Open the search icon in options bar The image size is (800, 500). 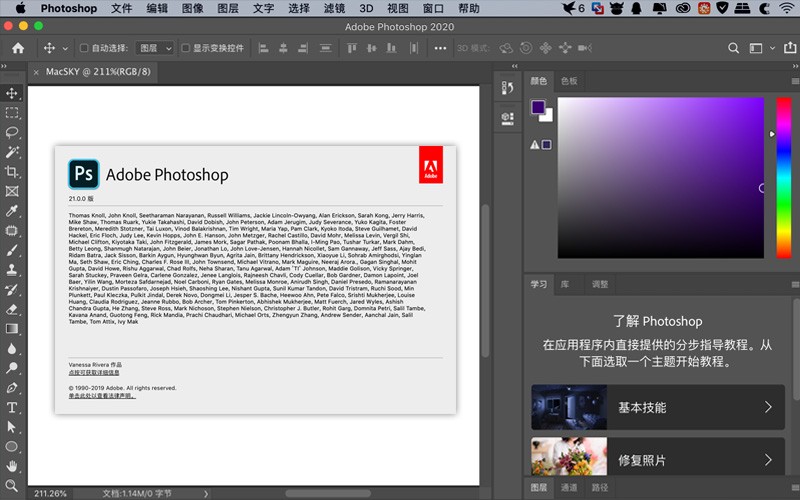[x=733, y=48]
